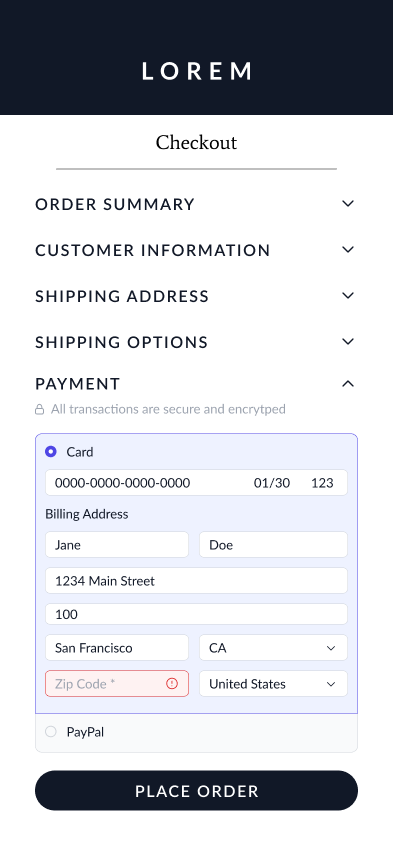This screenshot has width=393, height=852.
Task: Click the red error icon in Zip Code field
Action: [x=172, y=684]
